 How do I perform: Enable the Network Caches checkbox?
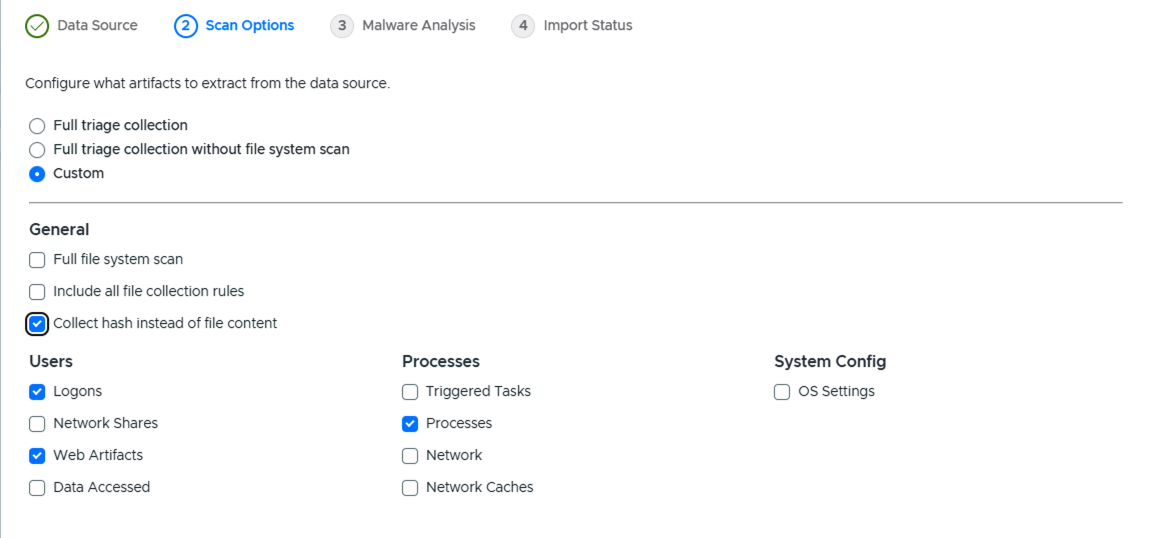(410, 487)
